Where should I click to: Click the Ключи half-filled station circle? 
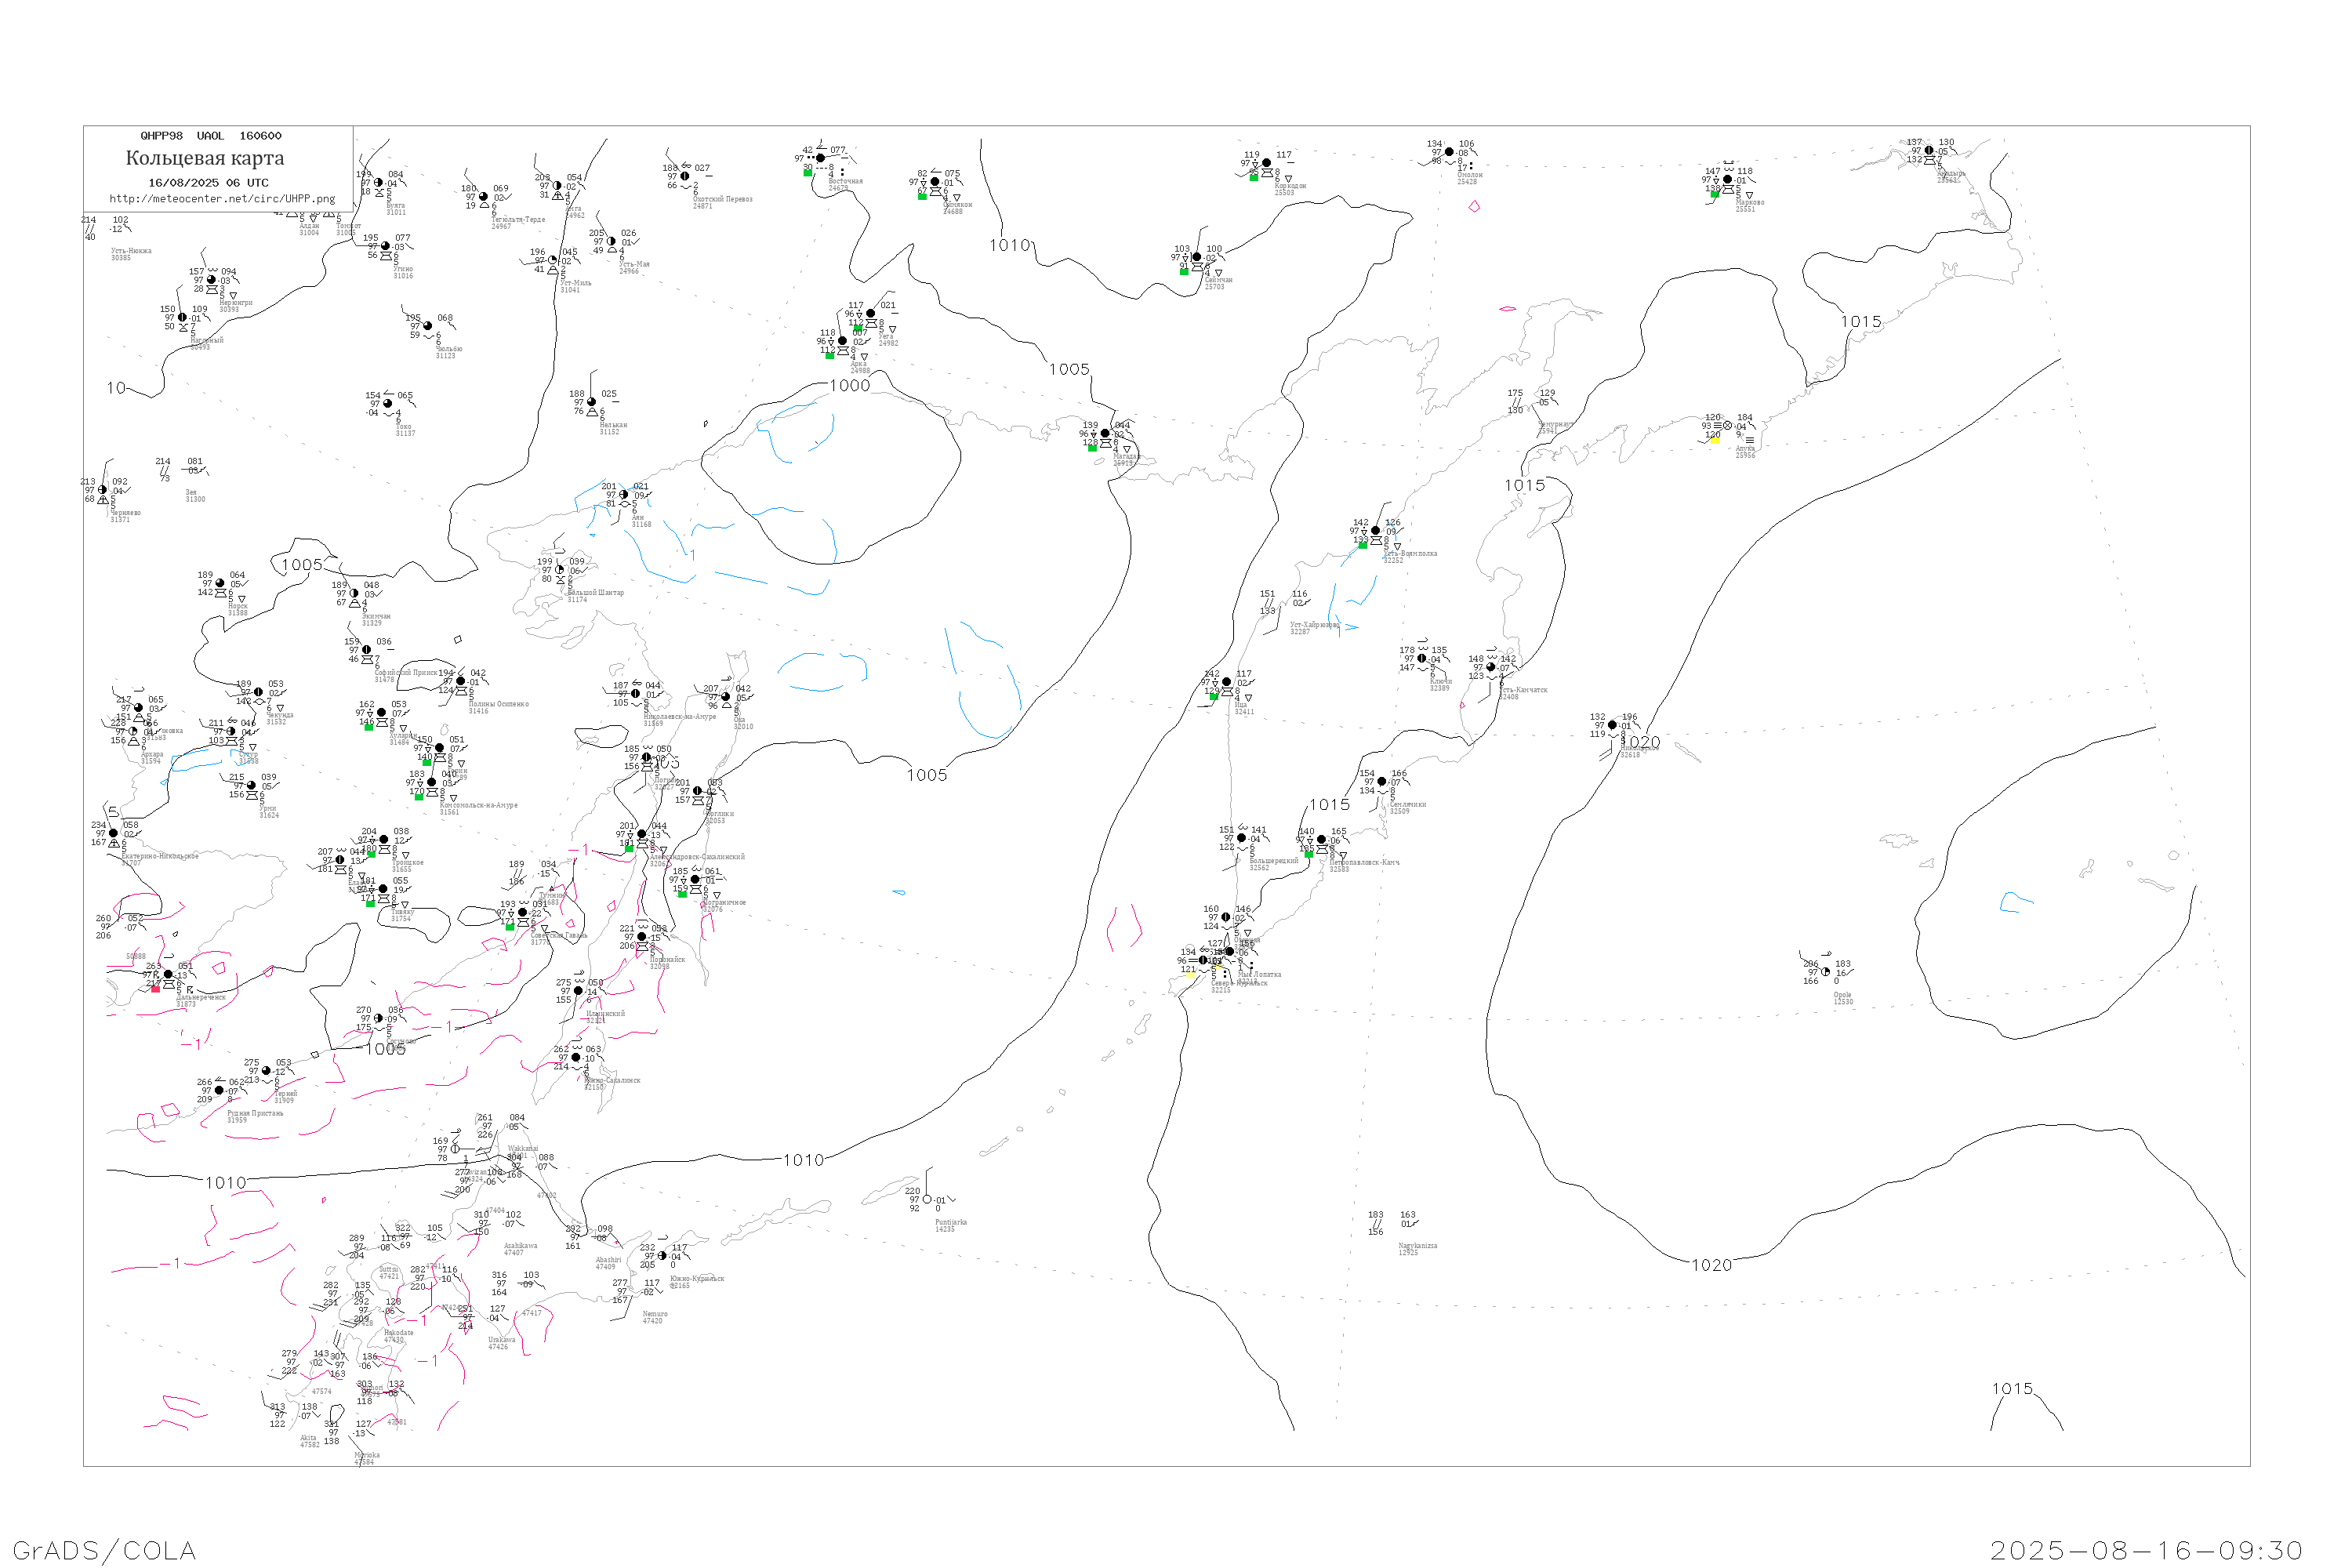click(x=1421, y=658)
